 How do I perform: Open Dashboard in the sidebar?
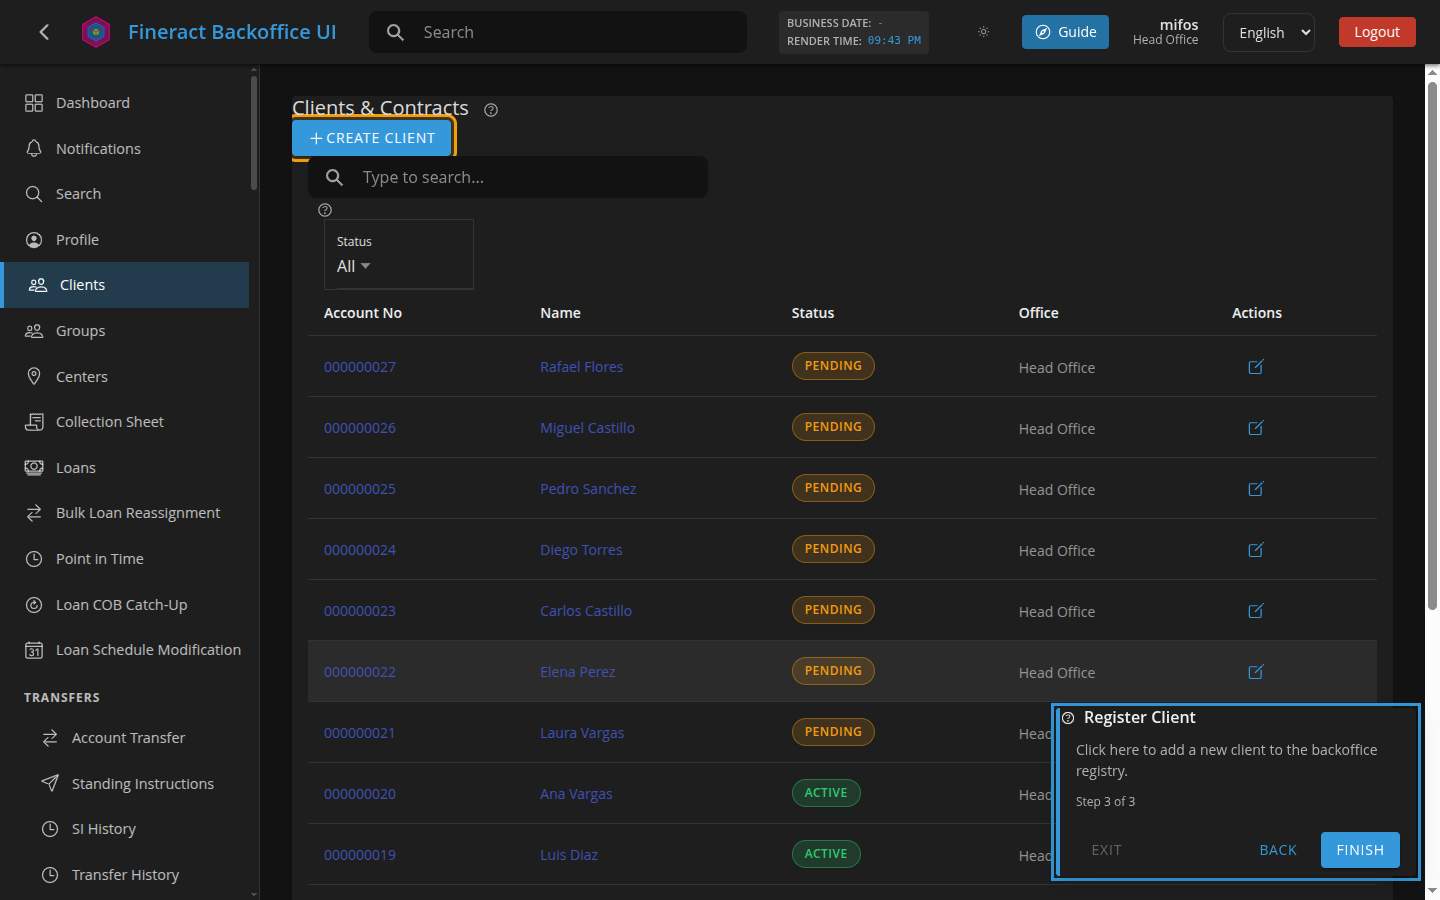click(x=126, y=103)
